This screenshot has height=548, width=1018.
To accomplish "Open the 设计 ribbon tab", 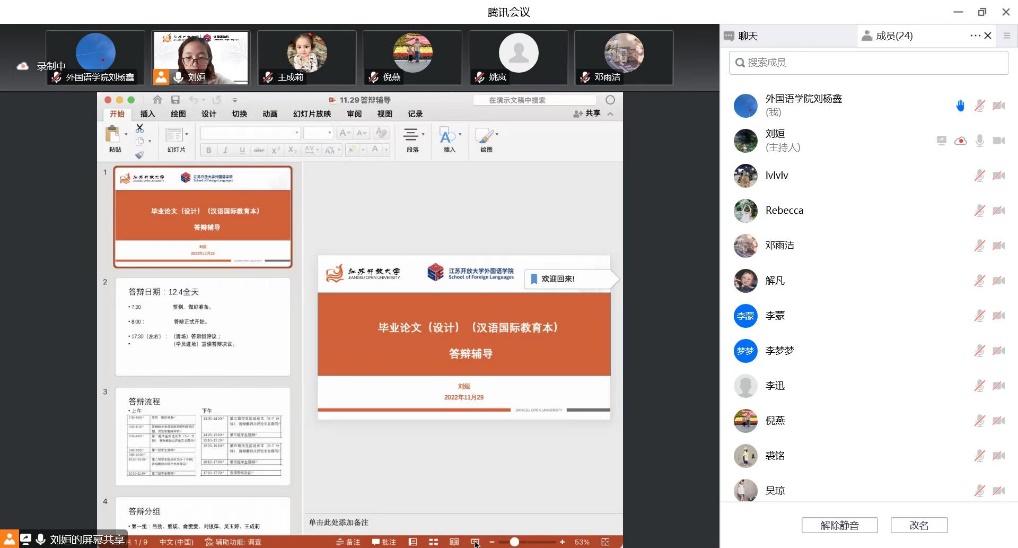I will (207, 114).
